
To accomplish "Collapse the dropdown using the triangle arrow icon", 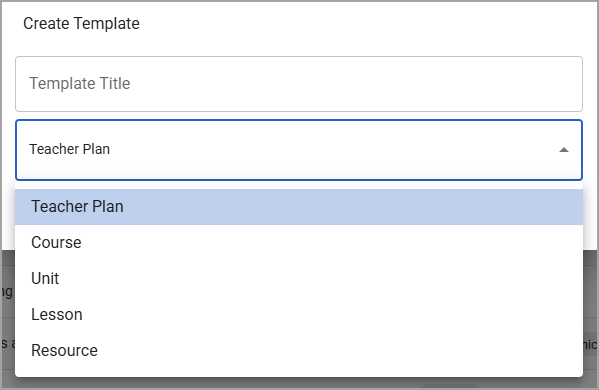I will [x=563, y=150].
